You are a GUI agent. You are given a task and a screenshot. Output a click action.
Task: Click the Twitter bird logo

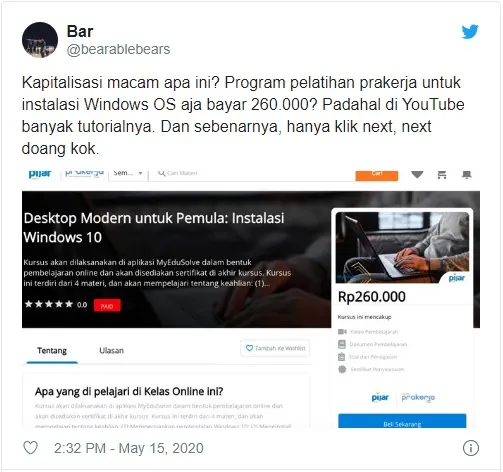(x=470, y=32)
